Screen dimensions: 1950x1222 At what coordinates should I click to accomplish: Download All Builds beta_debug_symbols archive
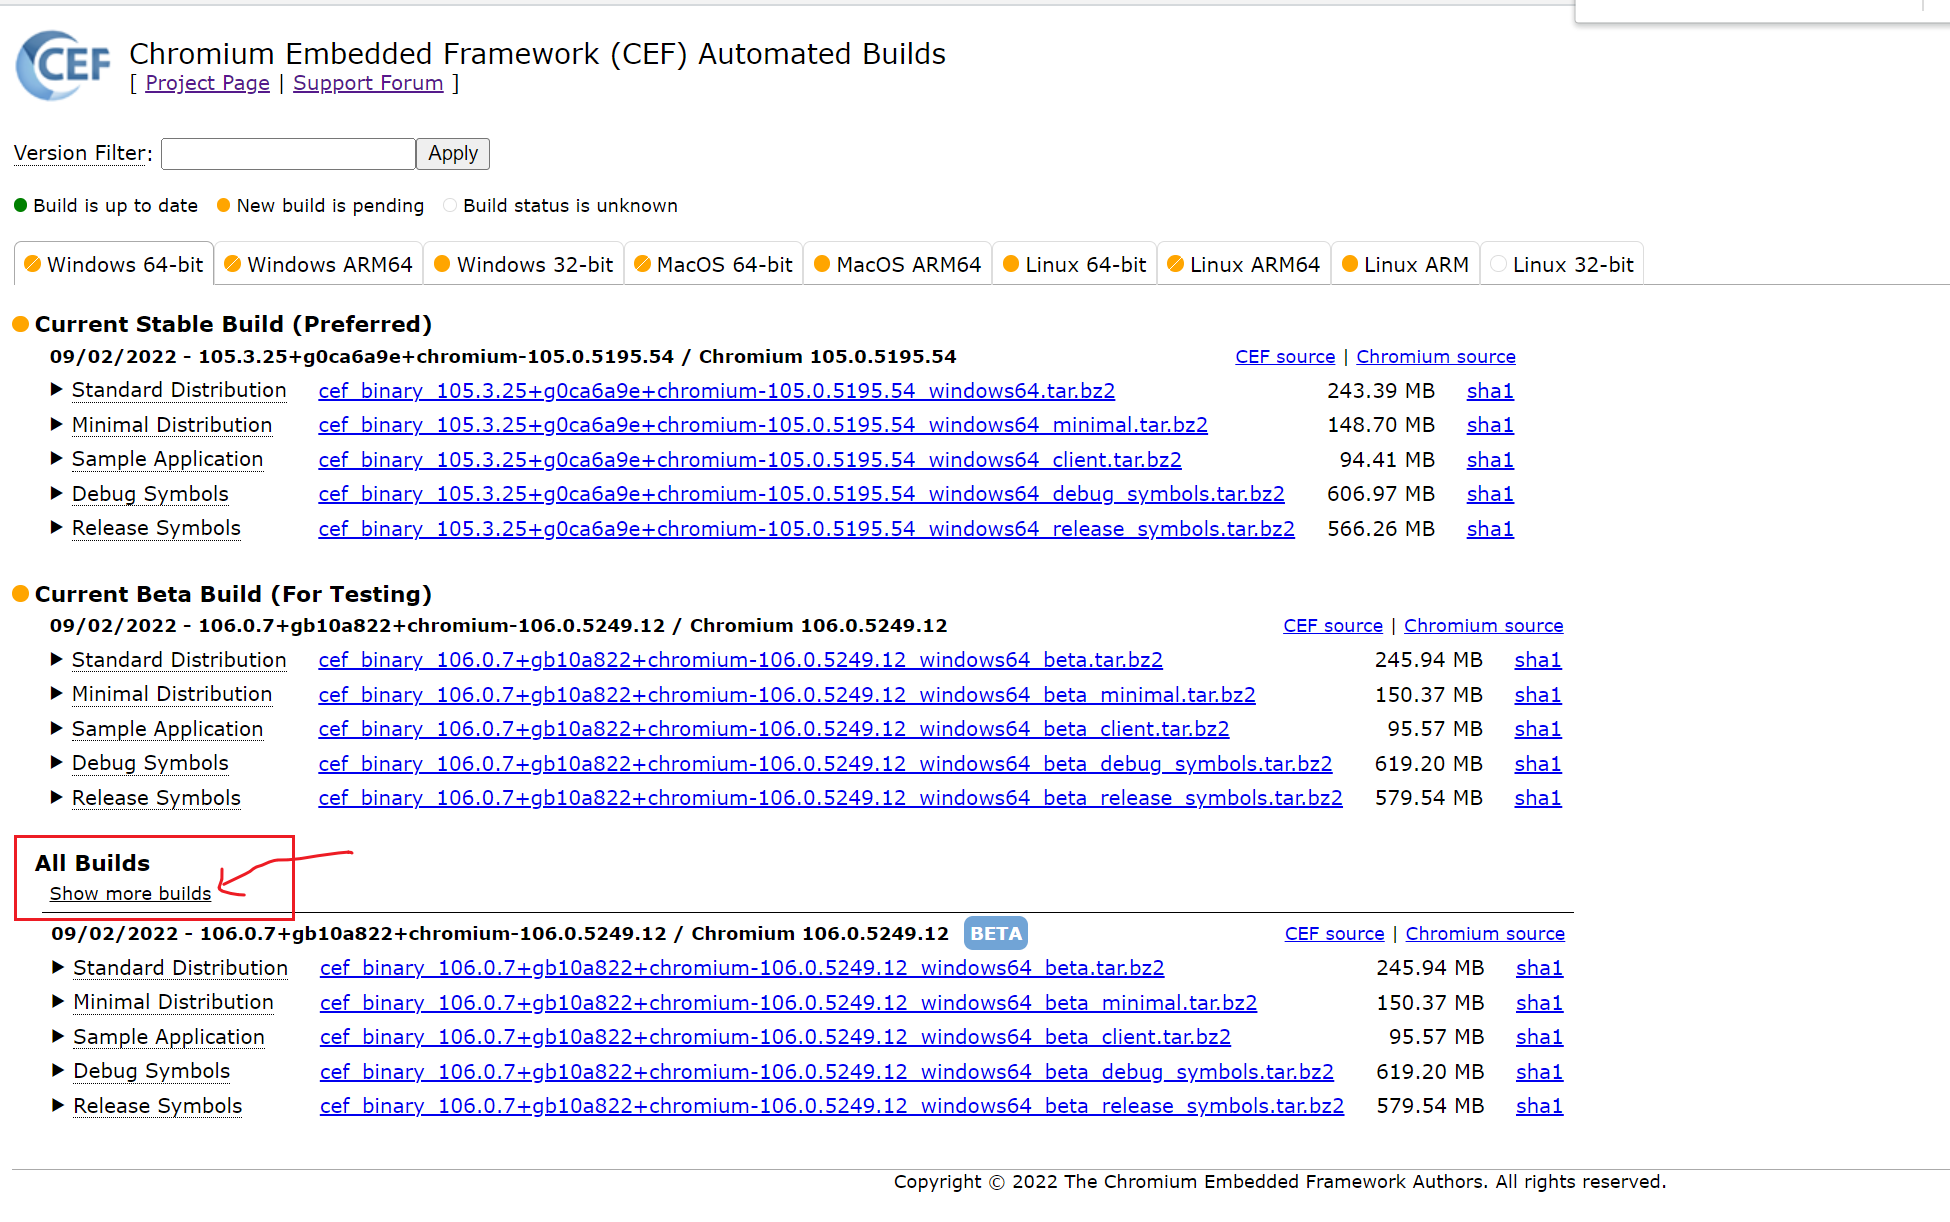pyautogui.click(x=827, y=1072)
